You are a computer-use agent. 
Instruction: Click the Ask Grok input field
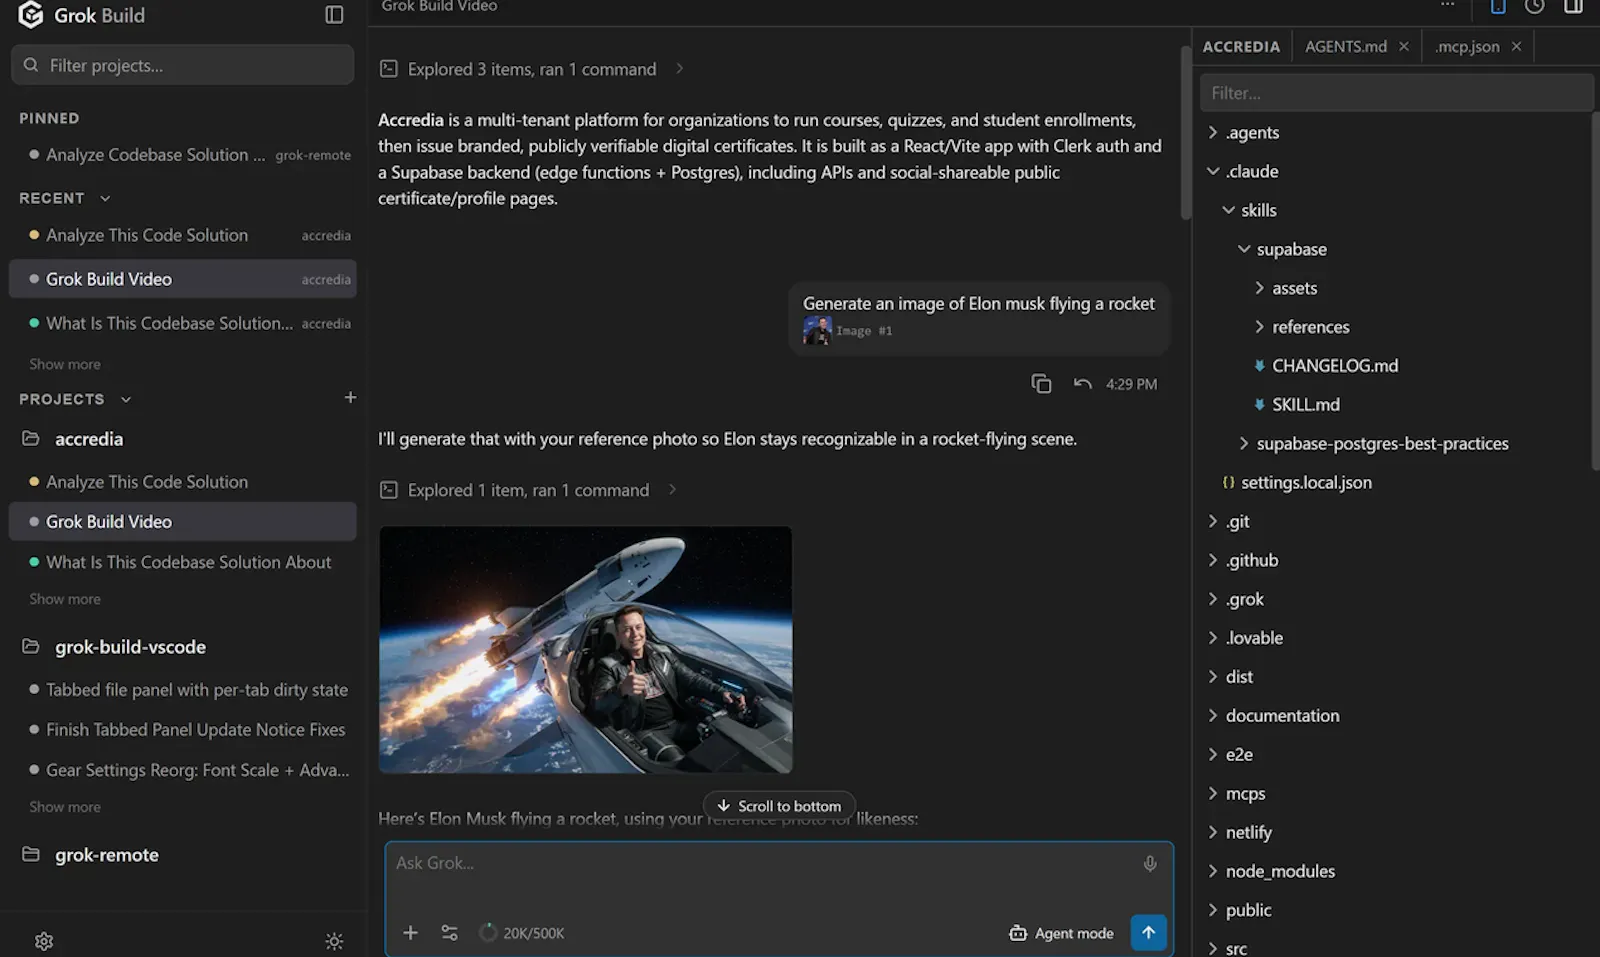tap(760, 863)
